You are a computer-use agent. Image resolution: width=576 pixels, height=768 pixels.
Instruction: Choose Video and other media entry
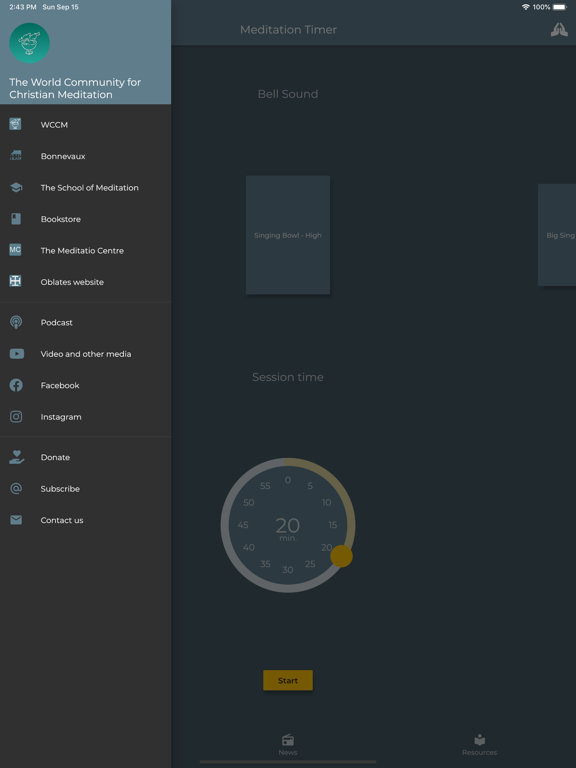tap(86, 354)
